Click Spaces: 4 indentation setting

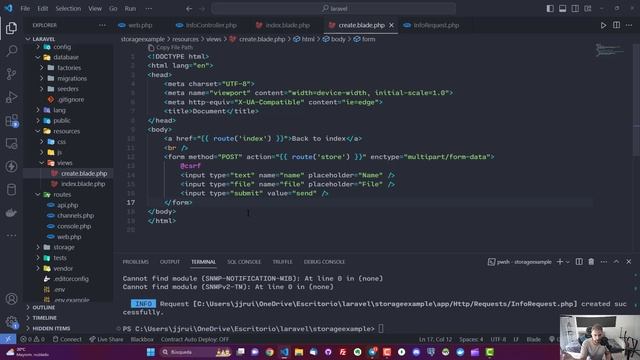(x=471, y=339)
